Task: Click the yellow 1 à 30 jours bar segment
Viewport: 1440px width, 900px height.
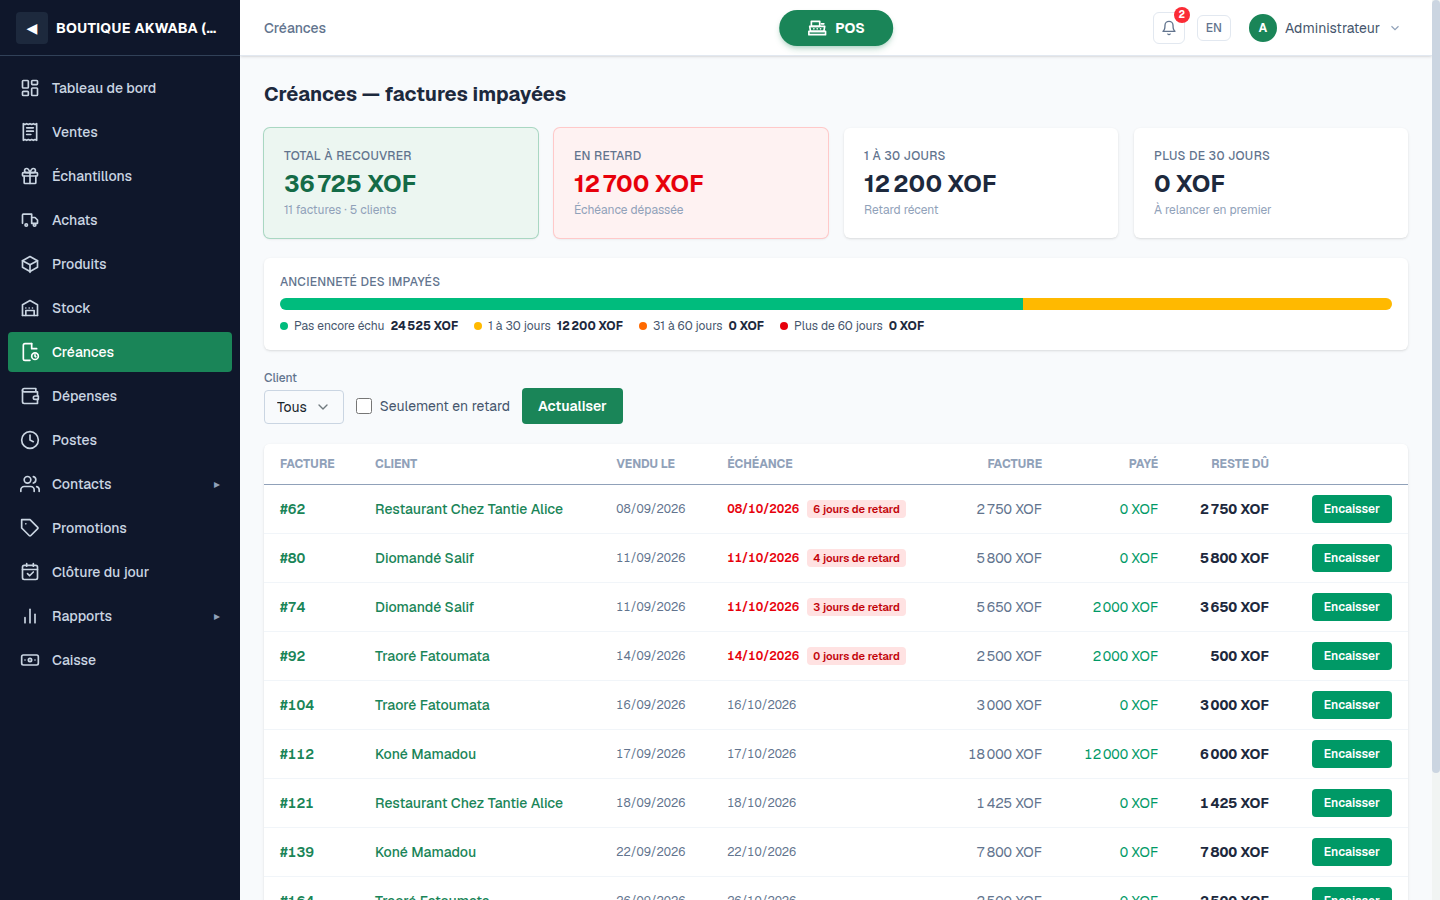Action: pyautogui.click(x=1207, y=304)
